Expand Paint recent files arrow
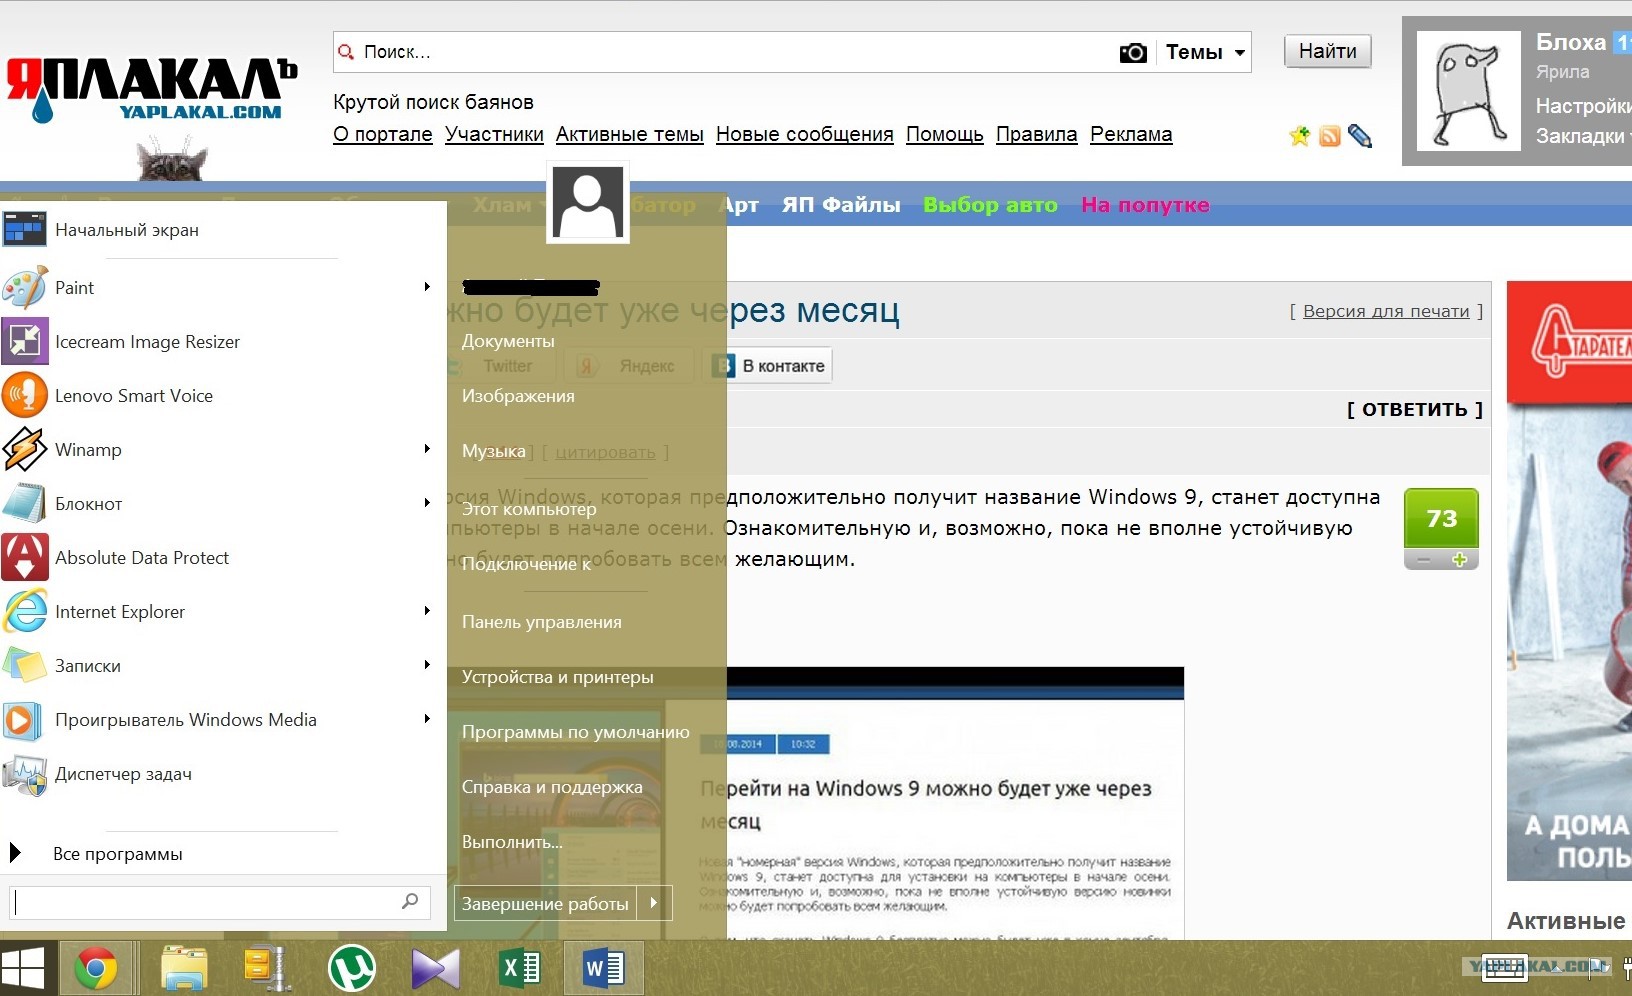Viewport: 1632px width, 996px height. coord(427,287)
